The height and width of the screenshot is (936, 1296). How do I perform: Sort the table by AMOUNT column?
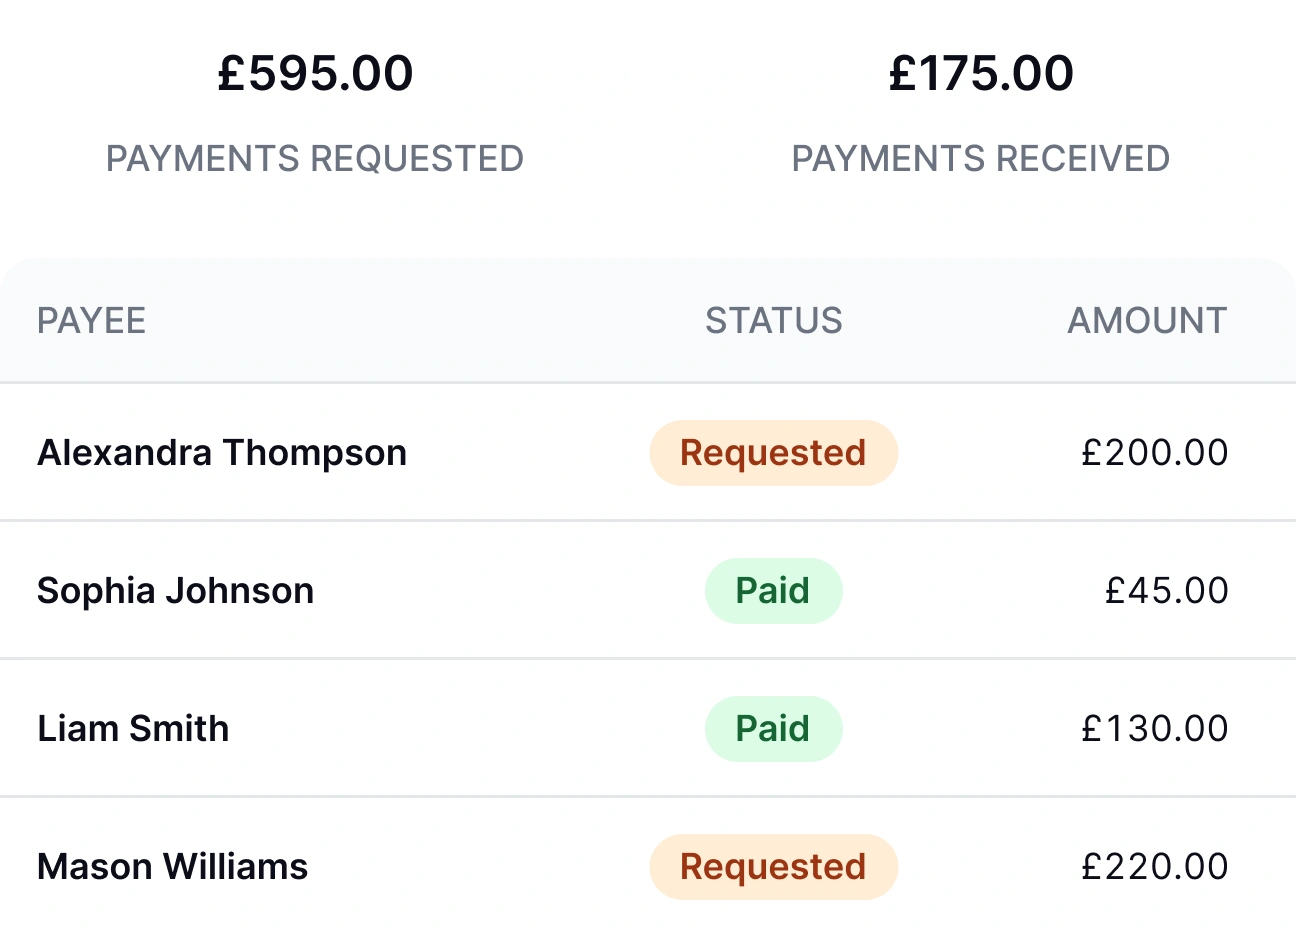(x=1146, y=320)
